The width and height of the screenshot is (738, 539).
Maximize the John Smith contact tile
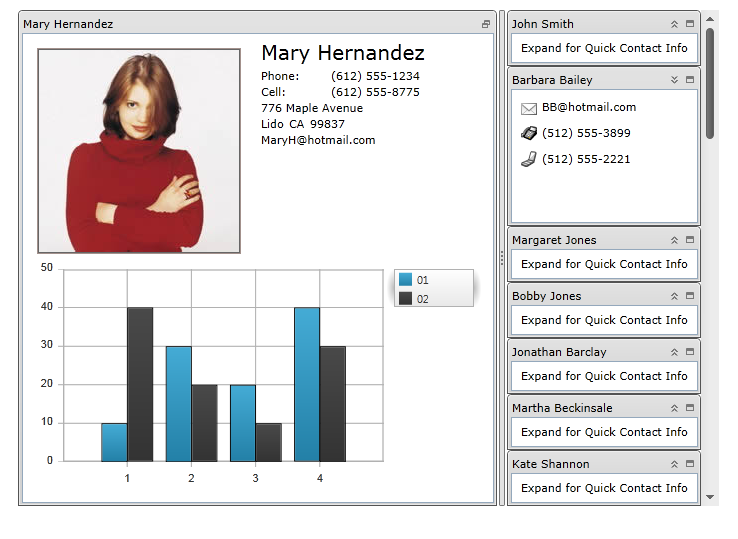[690, 24]
